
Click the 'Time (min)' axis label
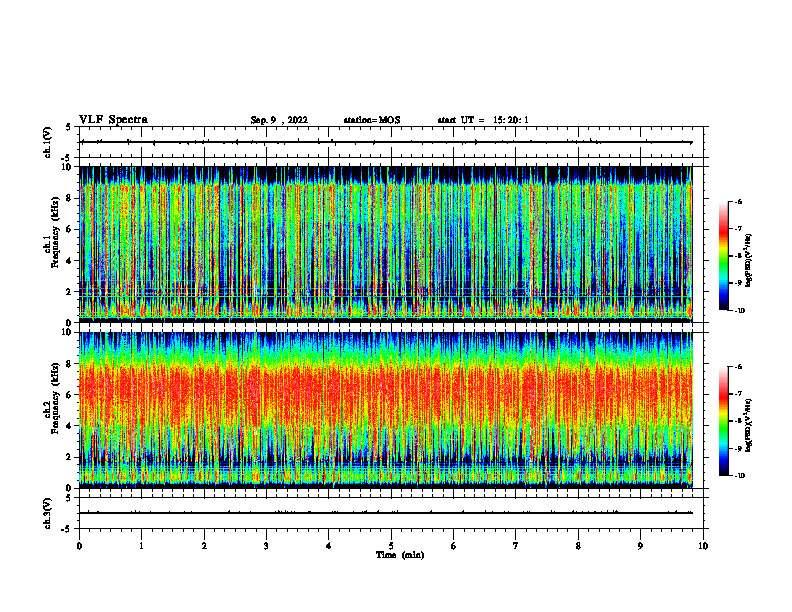click(400, 555)
